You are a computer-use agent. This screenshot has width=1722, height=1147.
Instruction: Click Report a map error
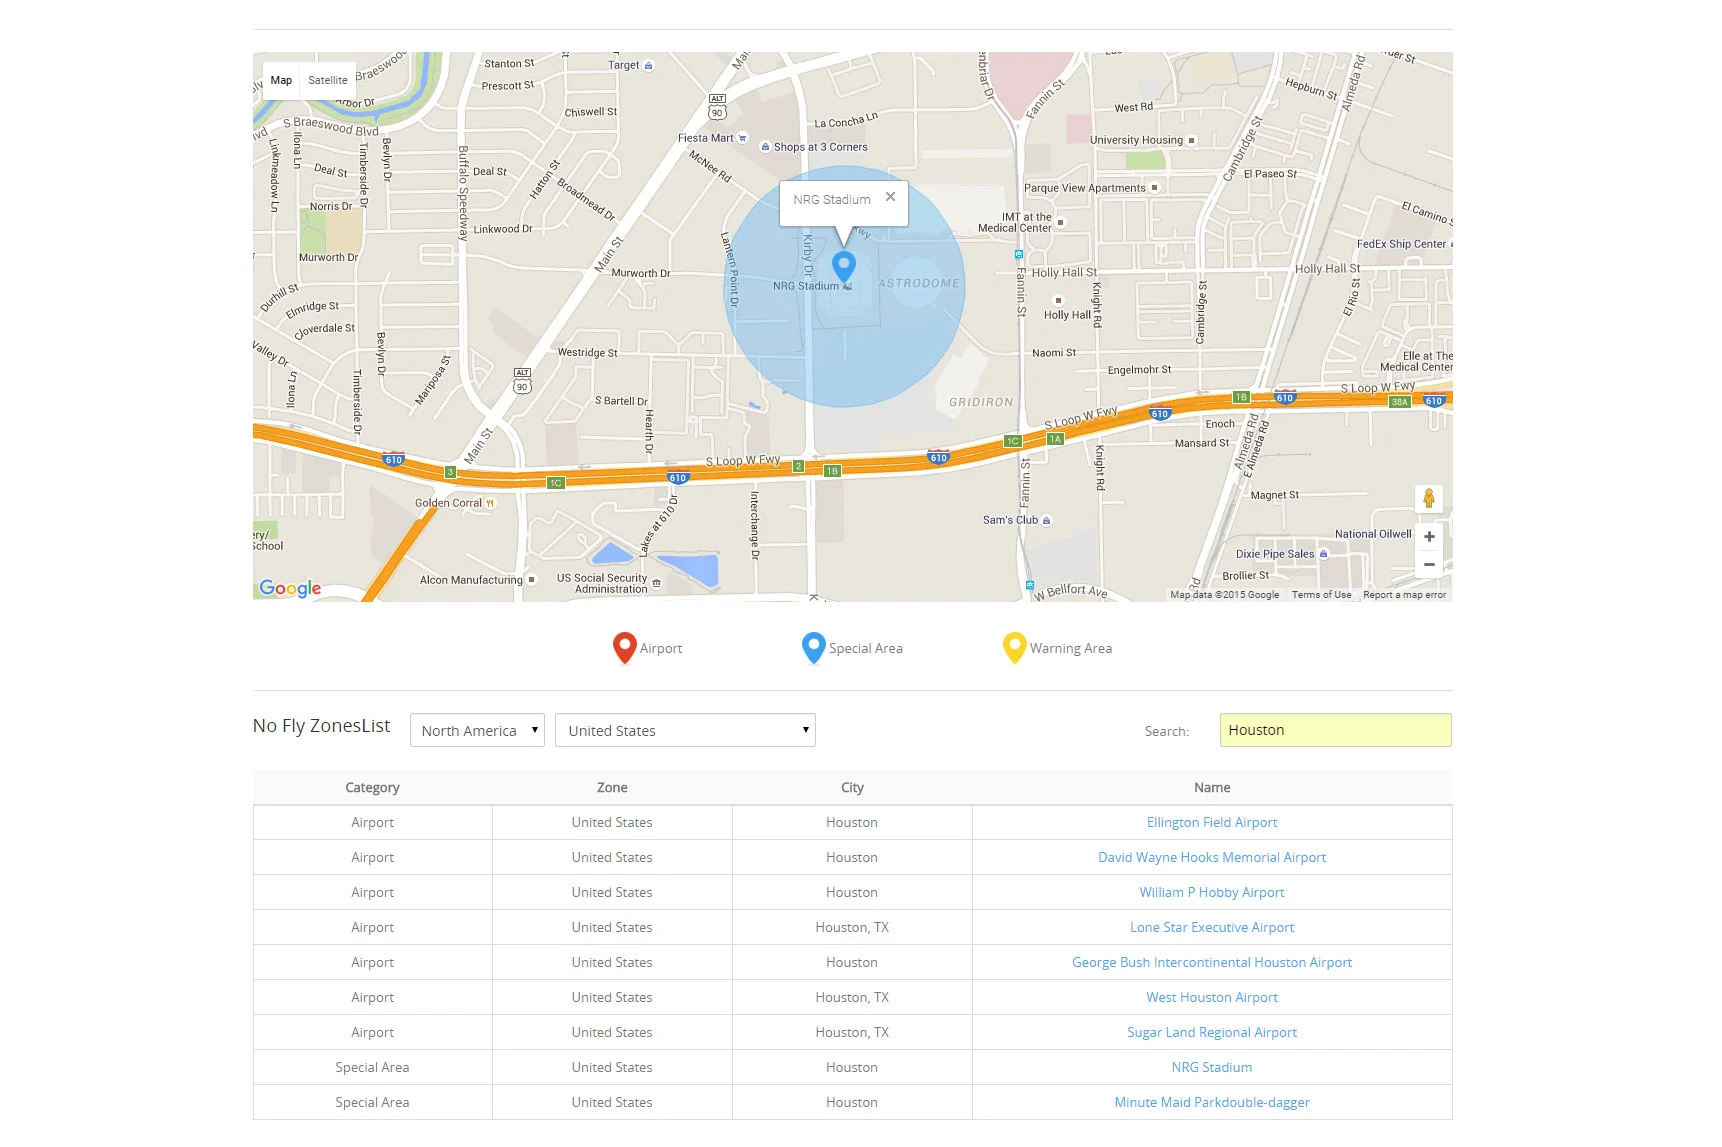tap(1404, 595)
